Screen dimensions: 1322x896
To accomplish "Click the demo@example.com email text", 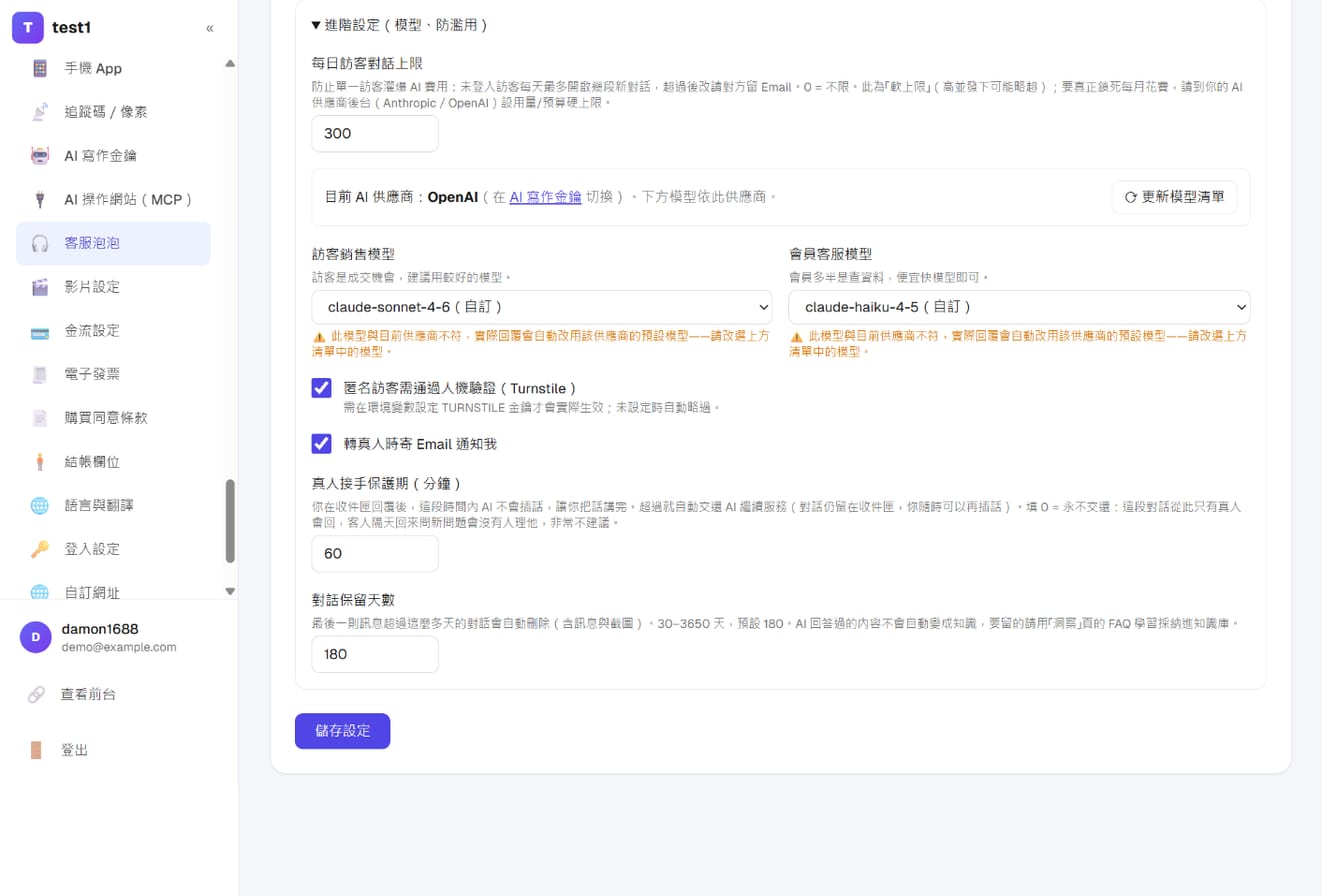I will (x=119, y=647).
